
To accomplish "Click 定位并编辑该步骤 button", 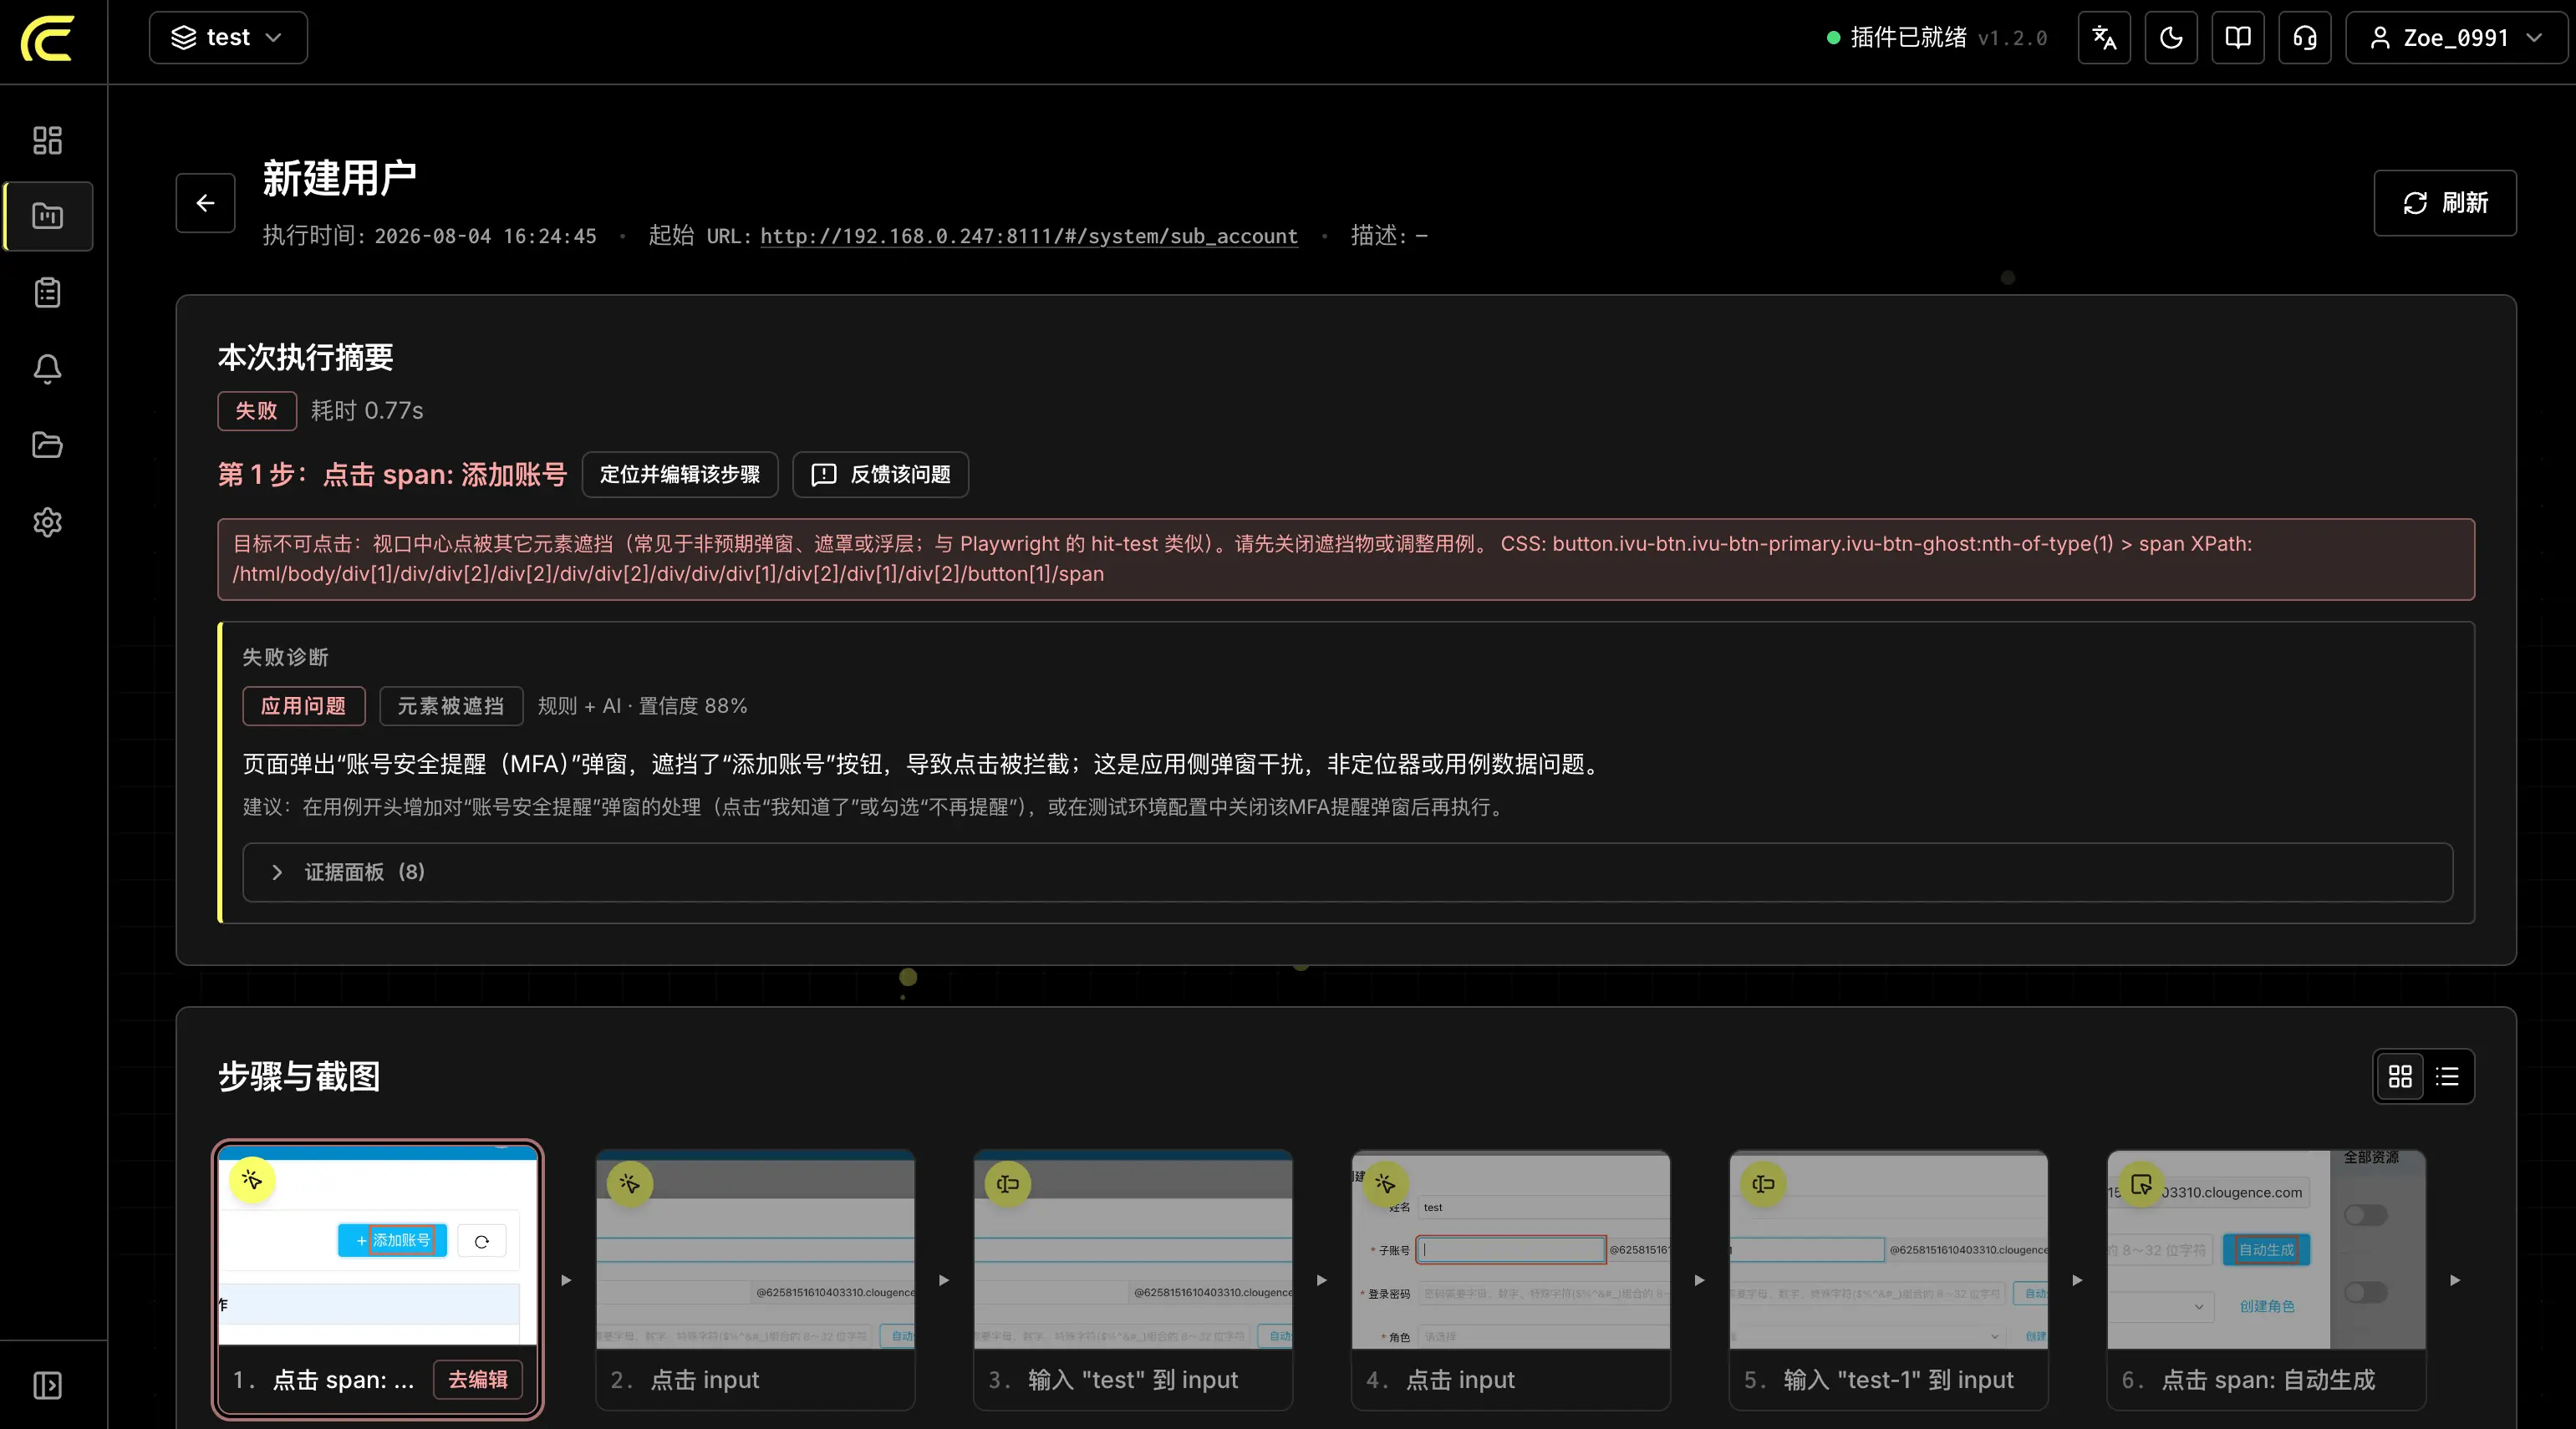I will 680,474.
